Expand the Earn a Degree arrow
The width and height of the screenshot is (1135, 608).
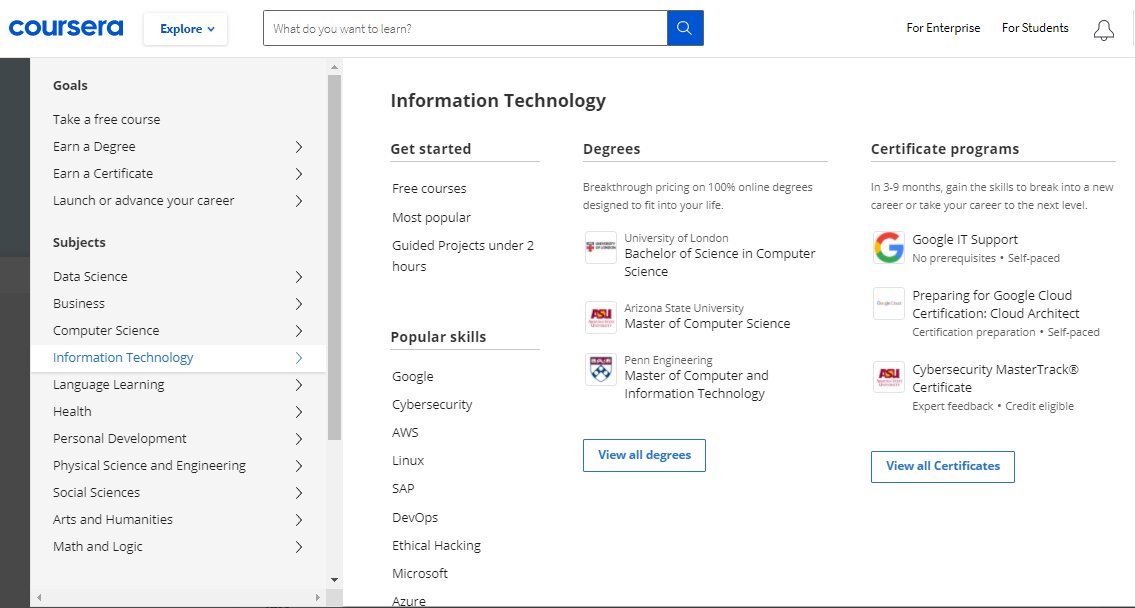coord(298,147)
